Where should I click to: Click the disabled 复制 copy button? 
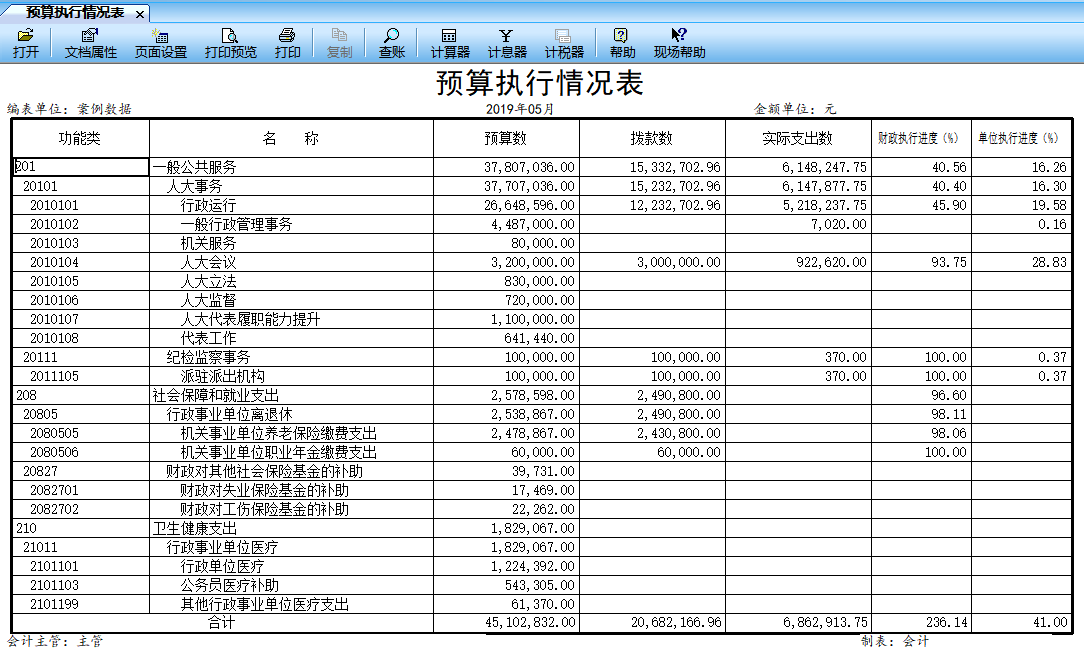pos(339,42)
